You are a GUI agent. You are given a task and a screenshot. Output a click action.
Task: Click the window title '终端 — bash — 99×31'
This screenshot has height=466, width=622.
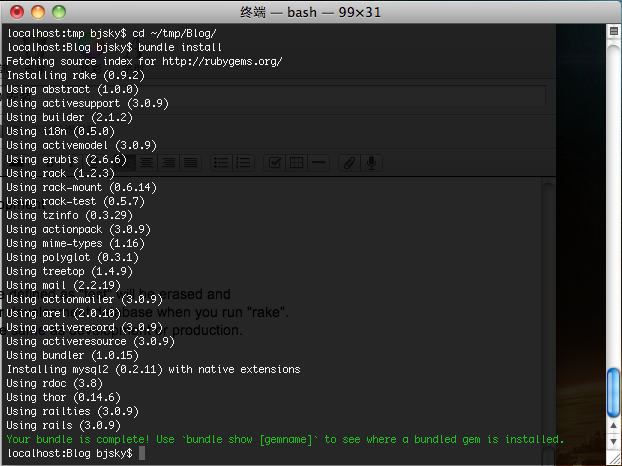tap(310, 12)
